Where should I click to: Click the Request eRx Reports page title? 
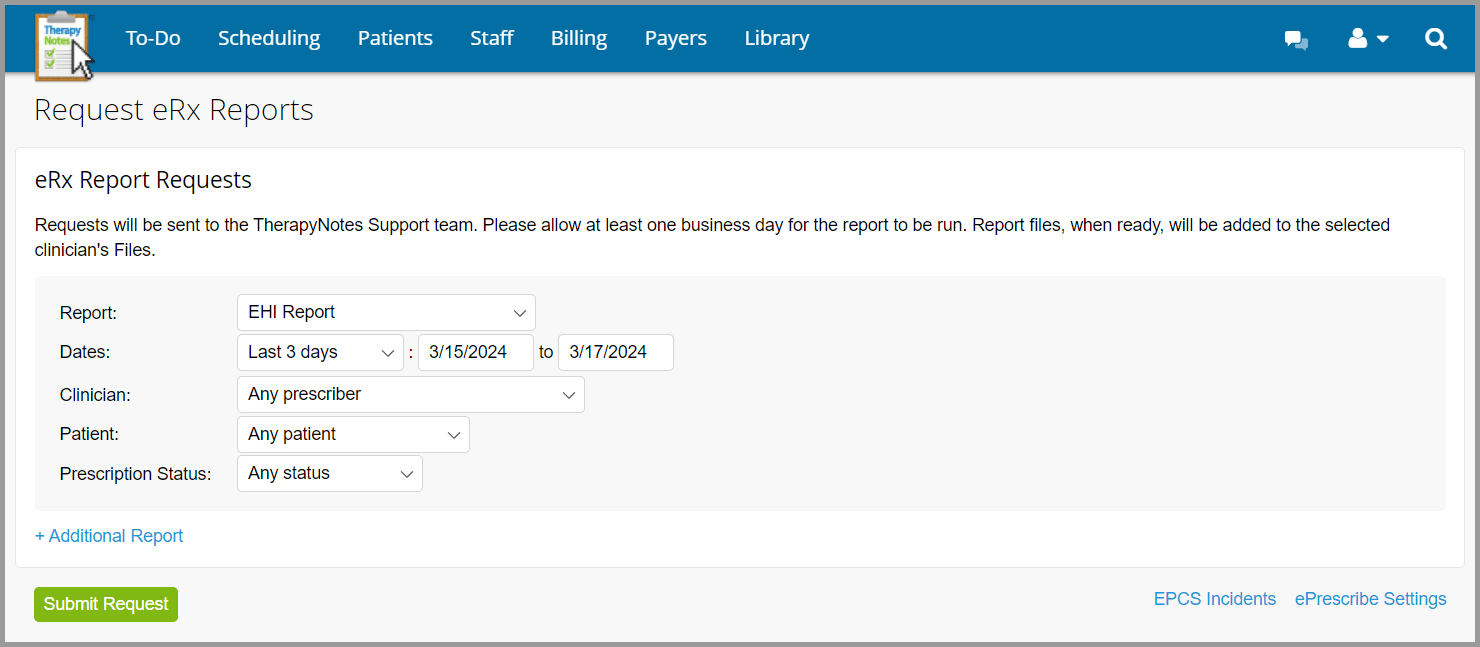click(x=174, y=110)
